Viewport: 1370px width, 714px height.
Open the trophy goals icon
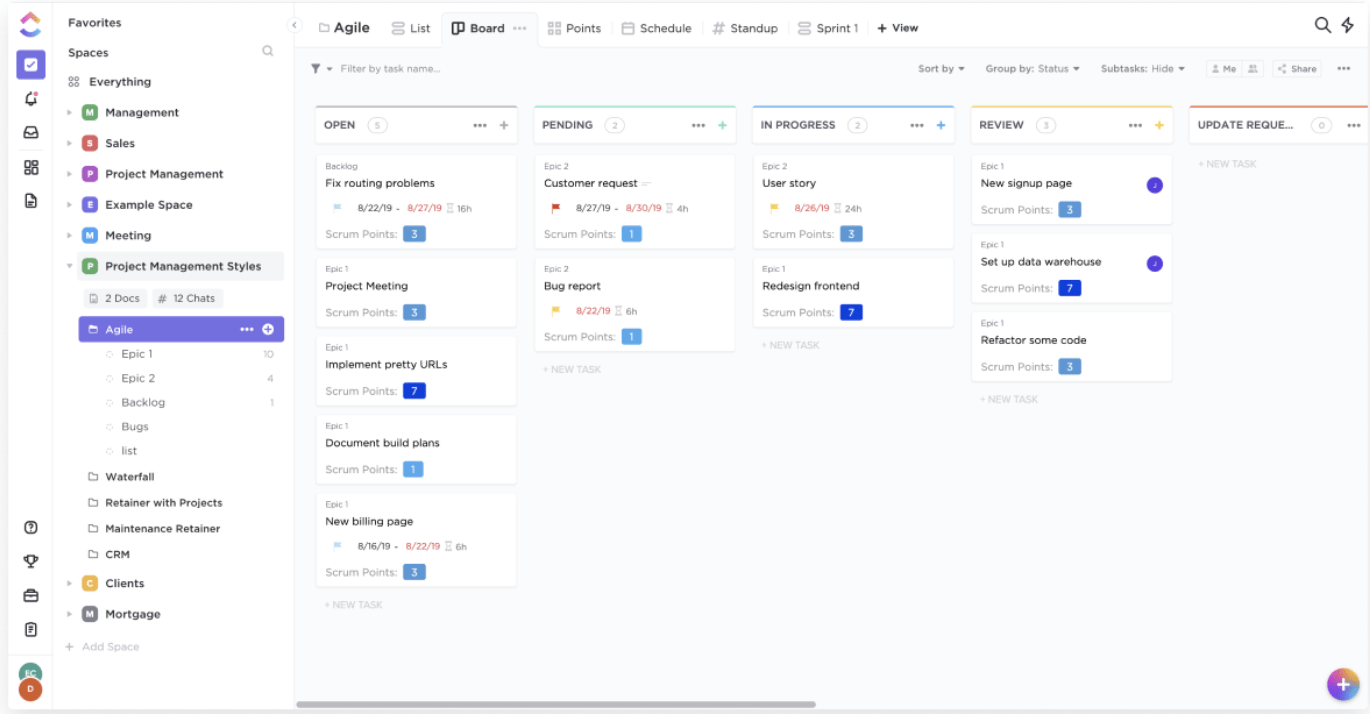pos(30,561)
